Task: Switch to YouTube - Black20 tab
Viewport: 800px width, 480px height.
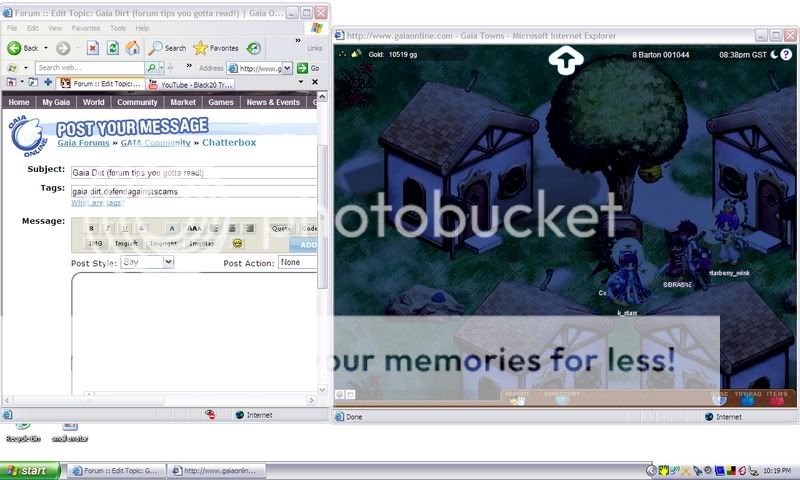Action: click(x=191, y=85)
